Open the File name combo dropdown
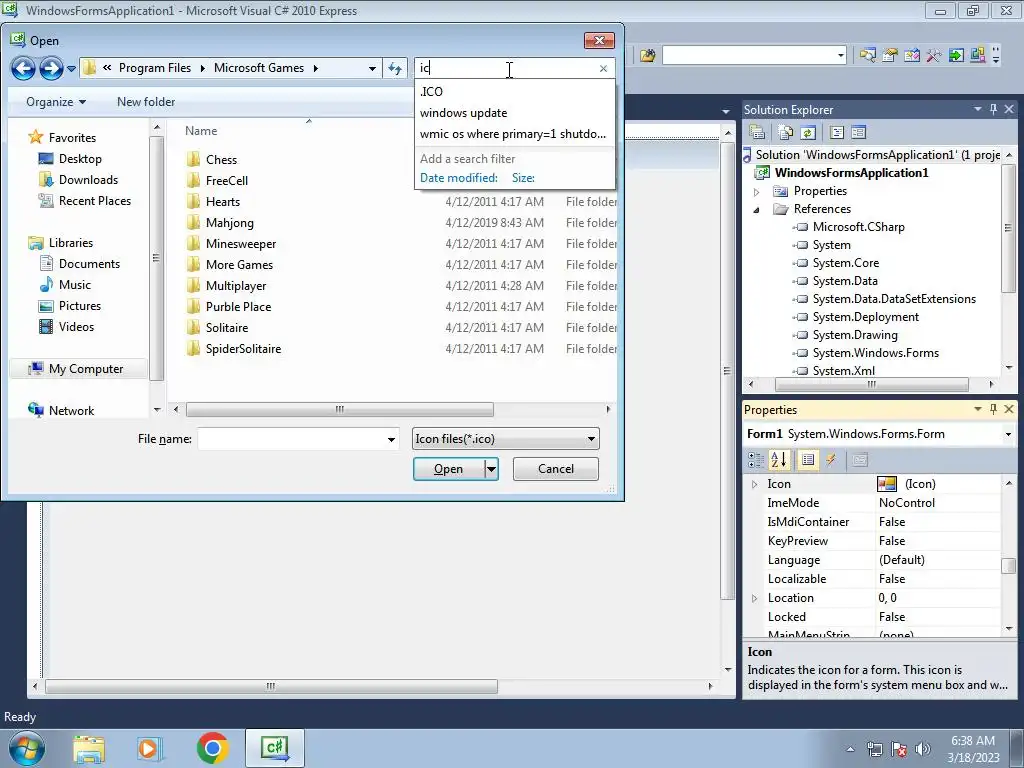The image size is (1024, 768). (391, 440)
